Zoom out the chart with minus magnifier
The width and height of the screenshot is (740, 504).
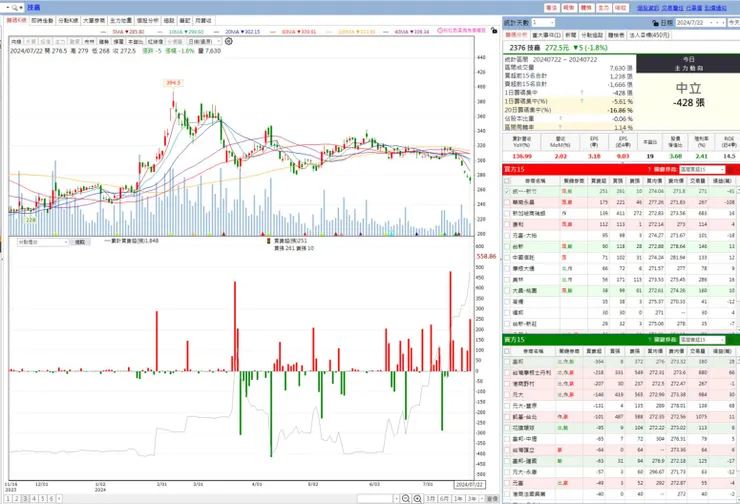pos(405,498)
